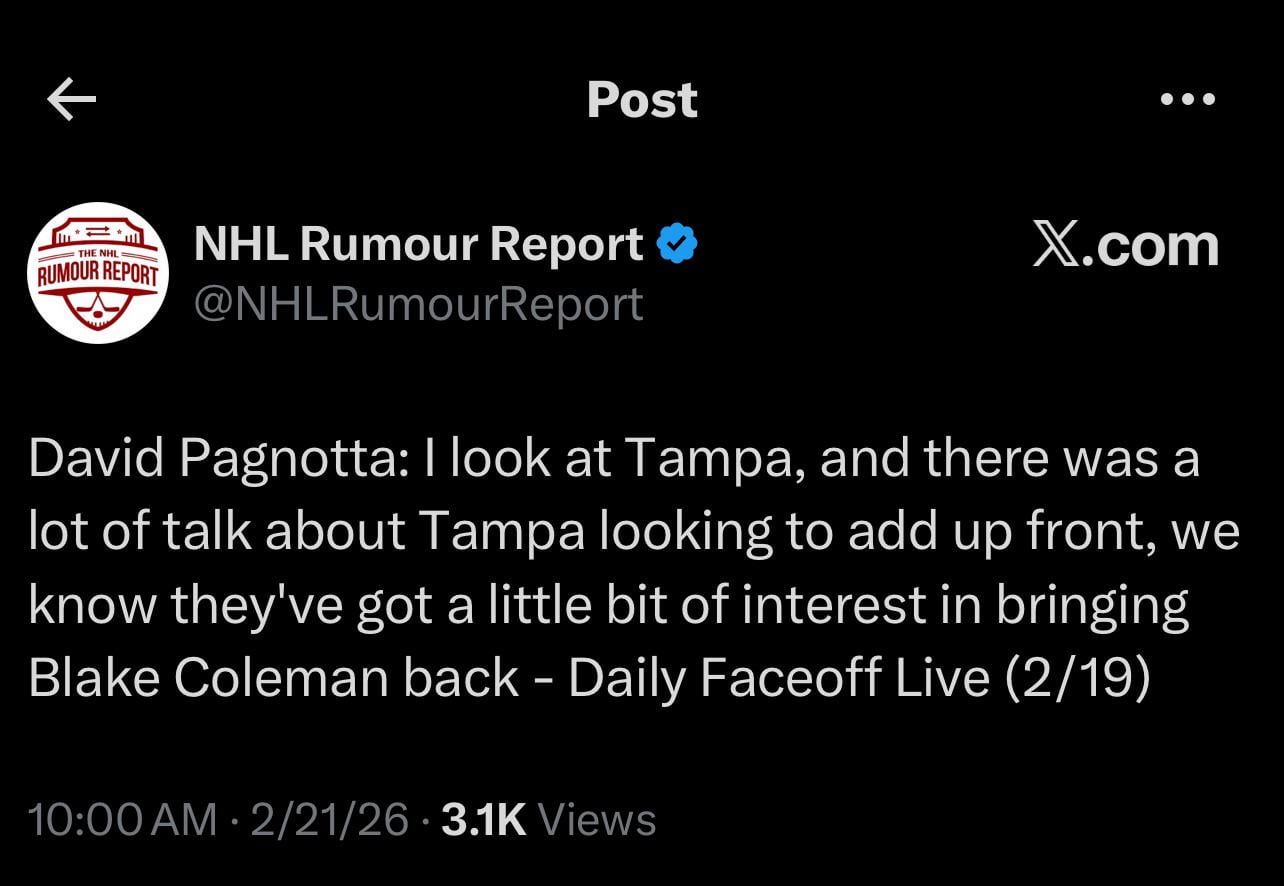The width and height of the screenshot is (1284, 886).
Task: Click the "(2/19)" date in post text
Action: (x=1073, y=678)
